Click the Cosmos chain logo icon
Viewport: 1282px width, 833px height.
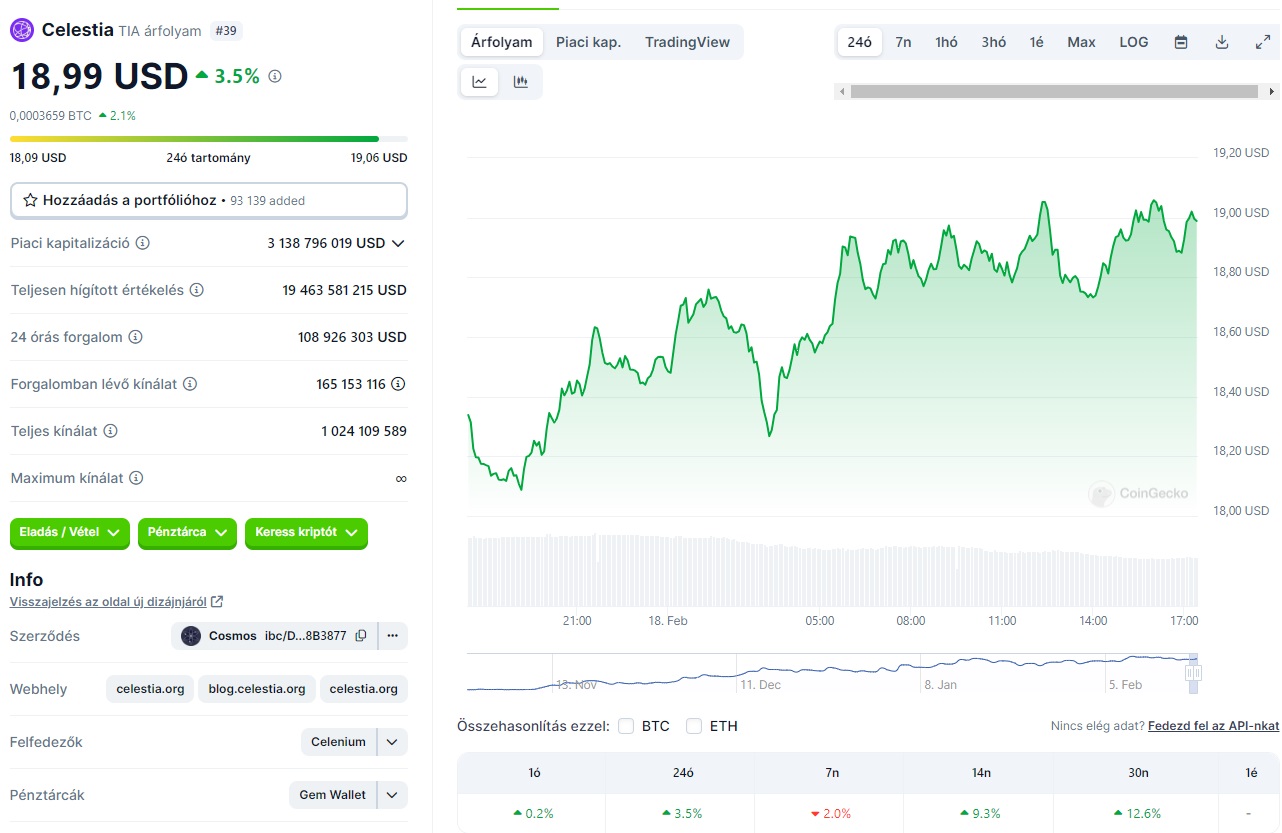pyautogui.click(x=190, y=636)
